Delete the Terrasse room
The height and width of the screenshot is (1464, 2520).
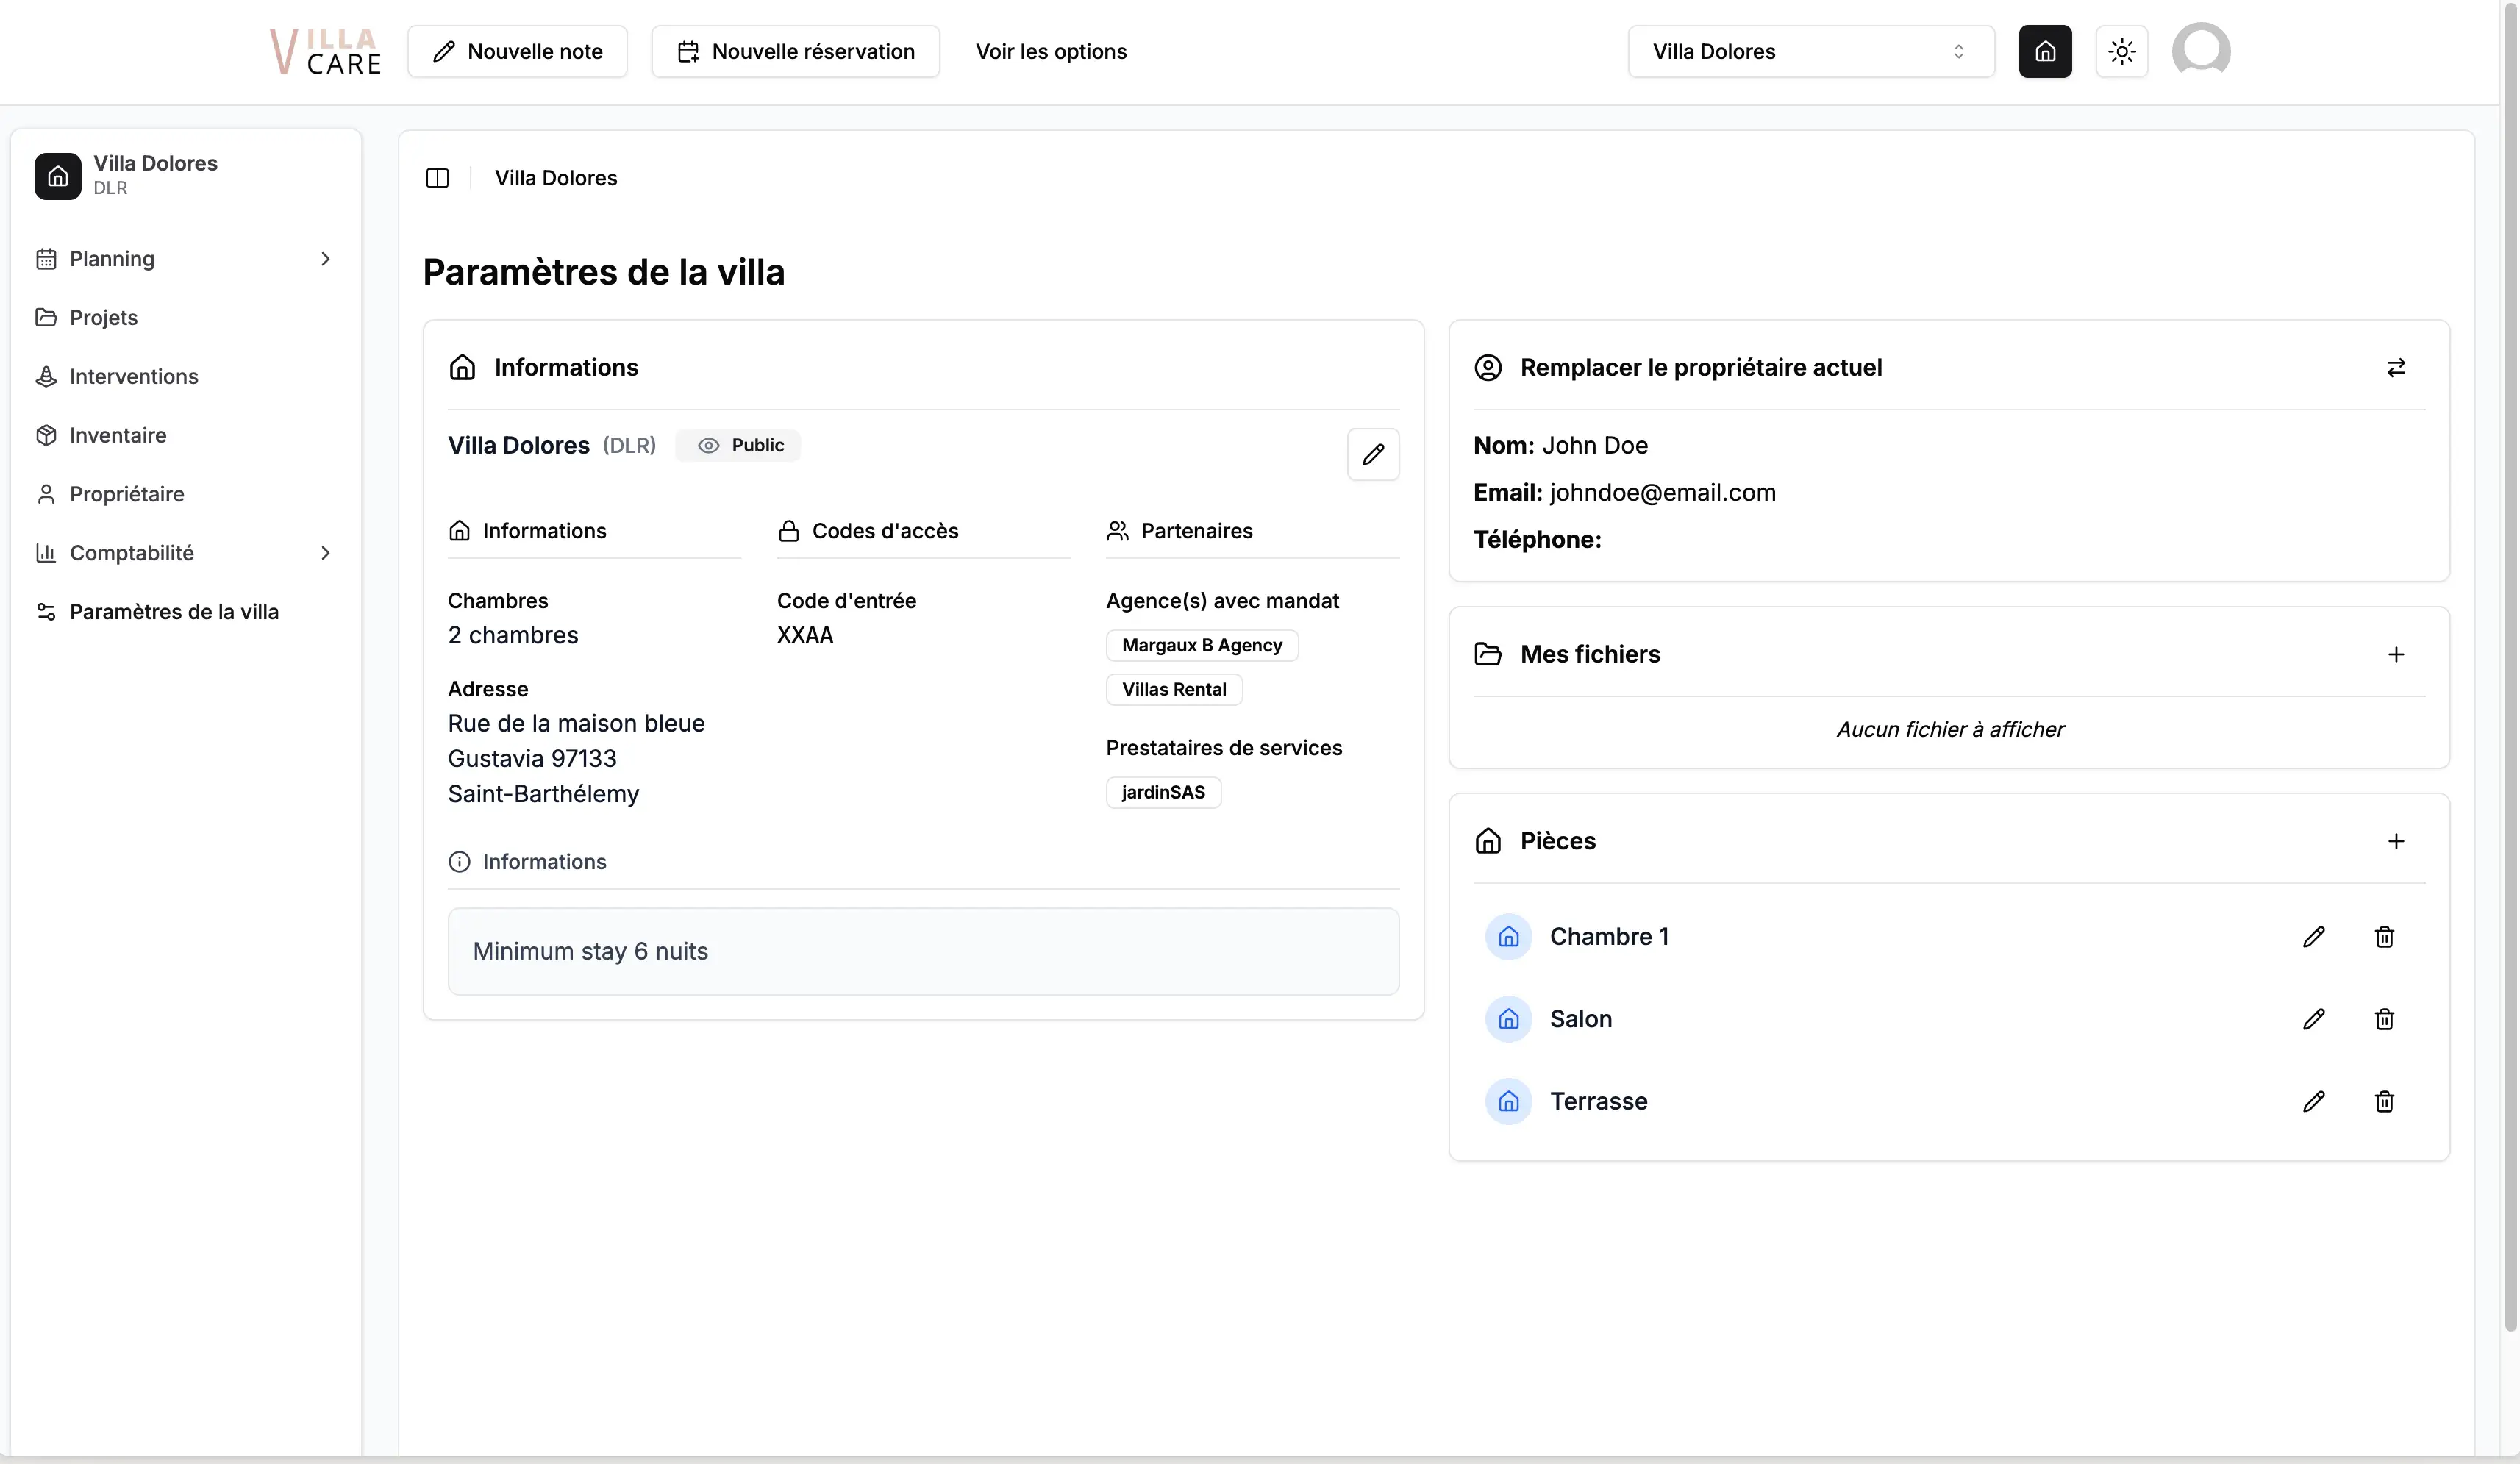coord(2384,1101)
